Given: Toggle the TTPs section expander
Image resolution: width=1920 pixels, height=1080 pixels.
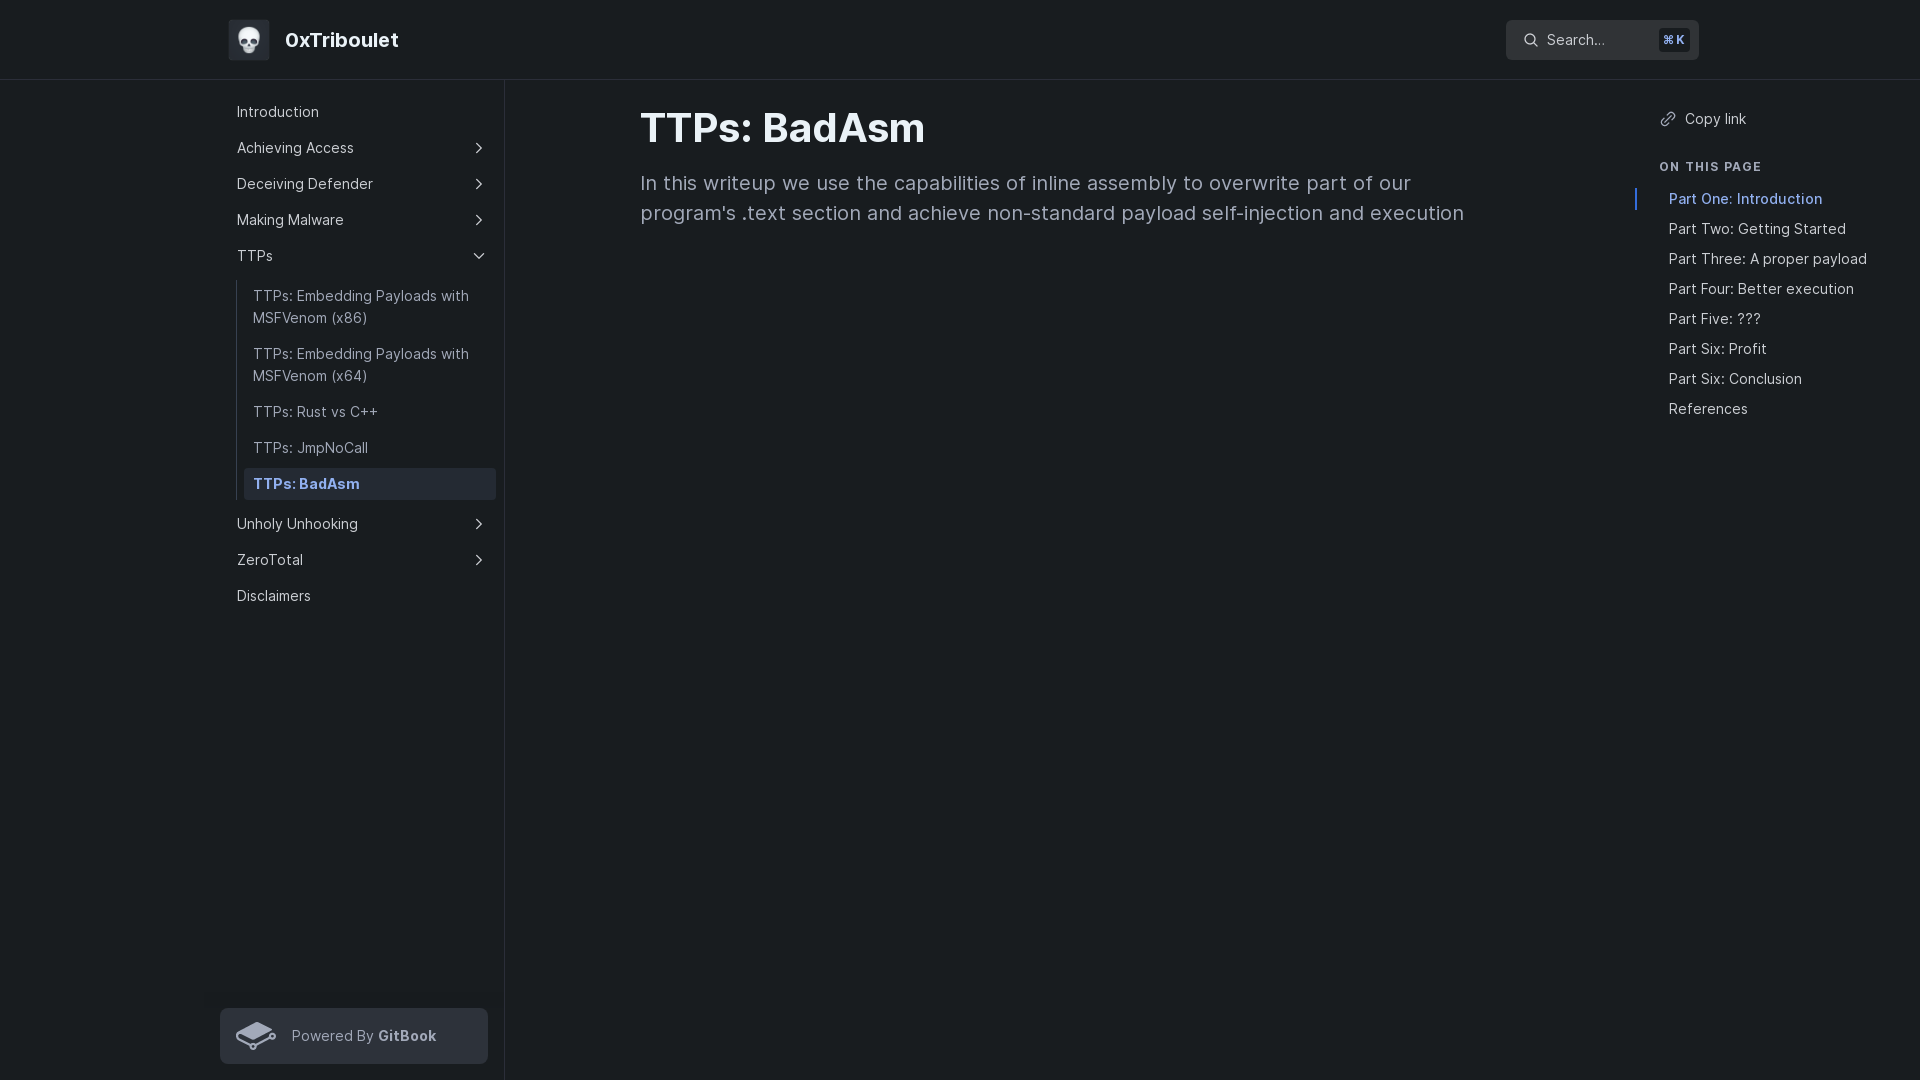Looking at the screenshot, I should click(x=479, y=256).
